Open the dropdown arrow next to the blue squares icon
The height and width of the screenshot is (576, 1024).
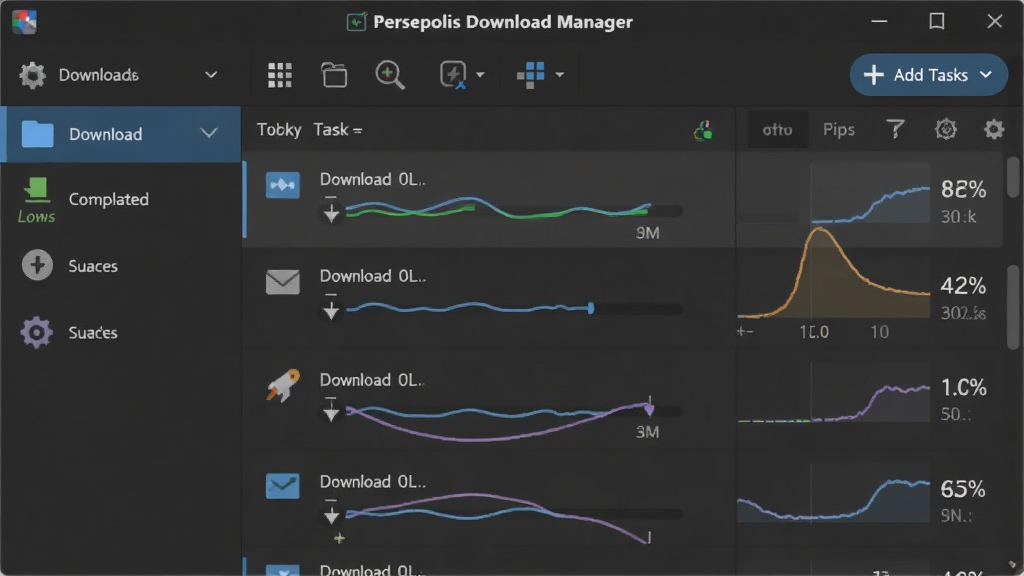(x=560, y=75)
